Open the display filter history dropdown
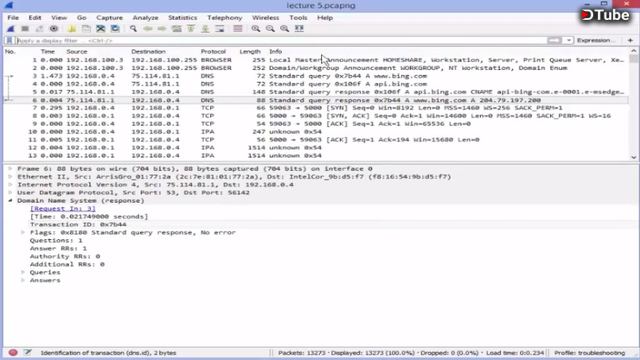Screen dimensions: 640x360 pyautogui.click(x=568, y=40)
